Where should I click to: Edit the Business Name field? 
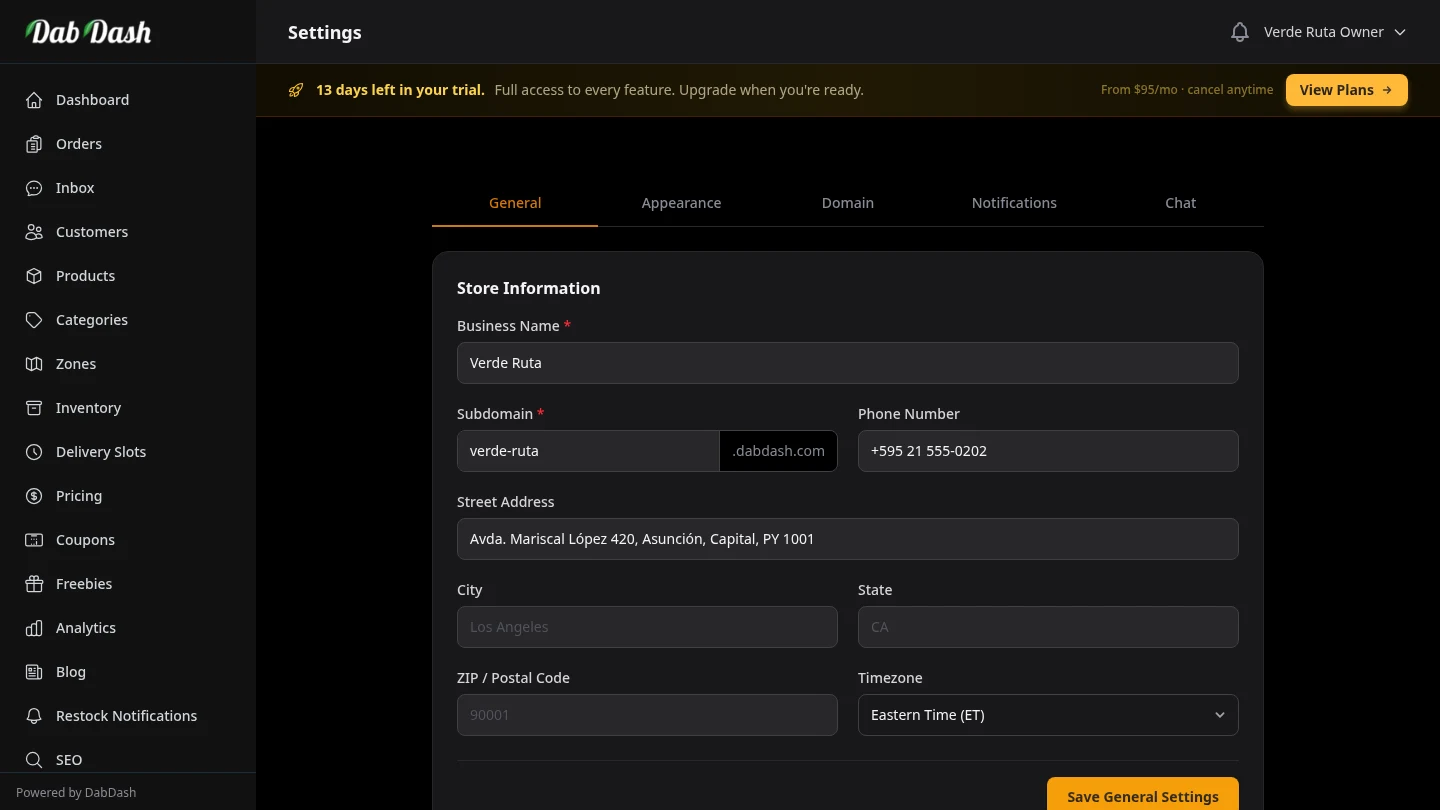pyautogui.click(x=848, y=363)
